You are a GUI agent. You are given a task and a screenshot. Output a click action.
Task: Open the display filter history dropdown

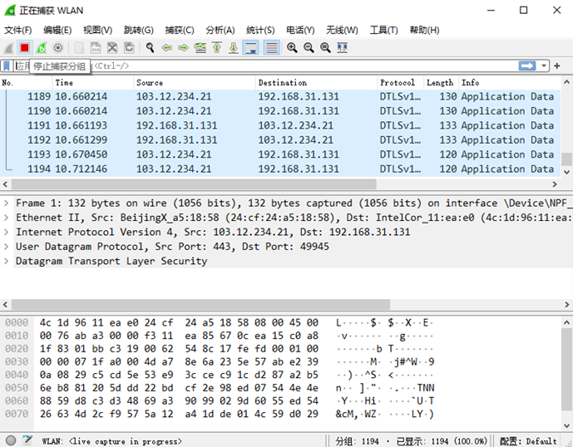click(544, 66)
